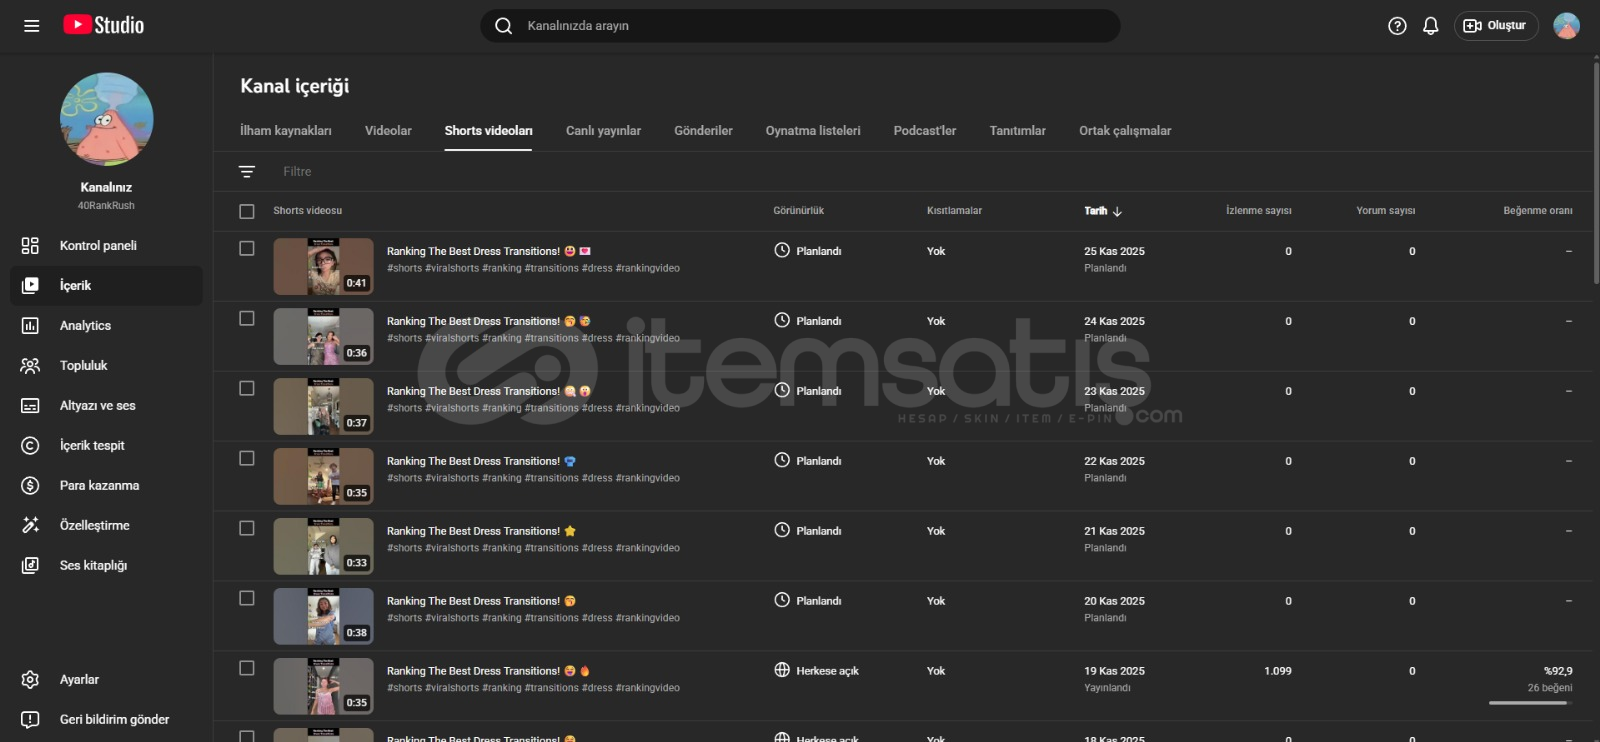Open İçerik tespit copyright section
The width and height of the screenshot is (1600, 742).
coord(92,446)
